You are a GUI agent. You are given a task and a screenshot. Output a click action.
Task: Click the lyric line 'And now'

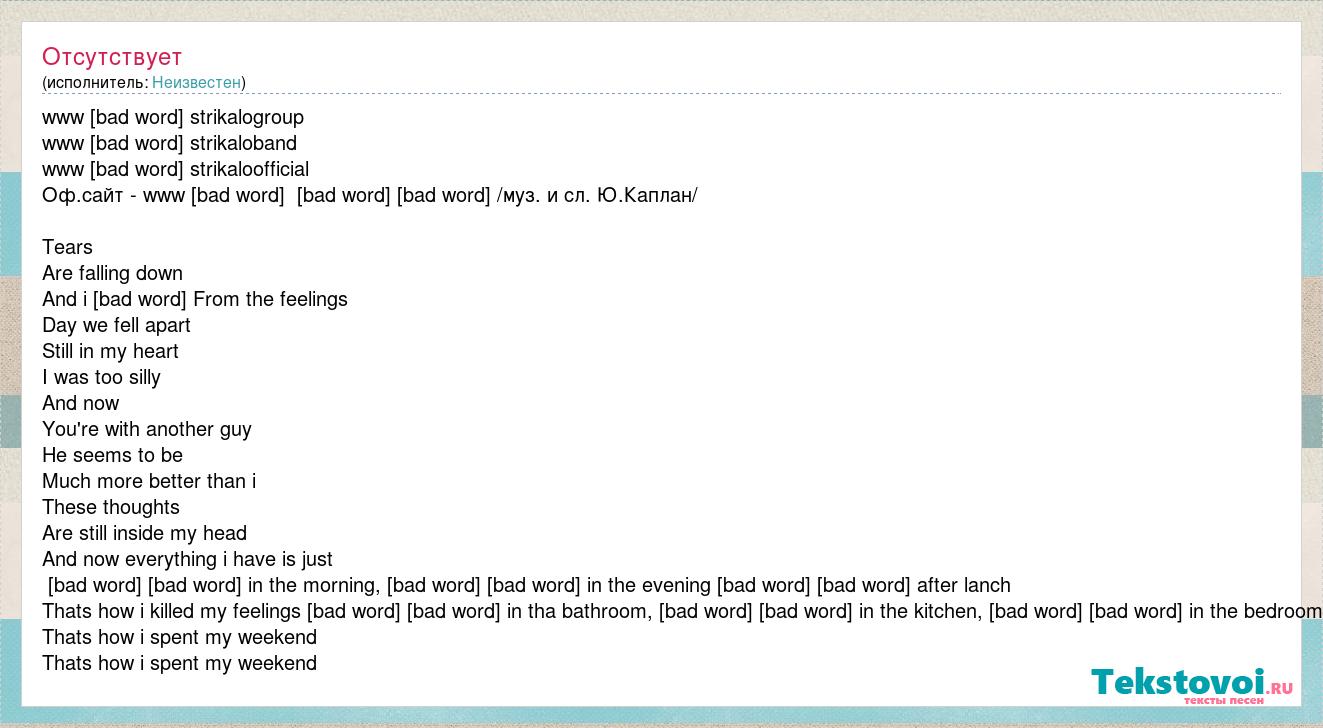pyautogui.click(x=80, y=403)
